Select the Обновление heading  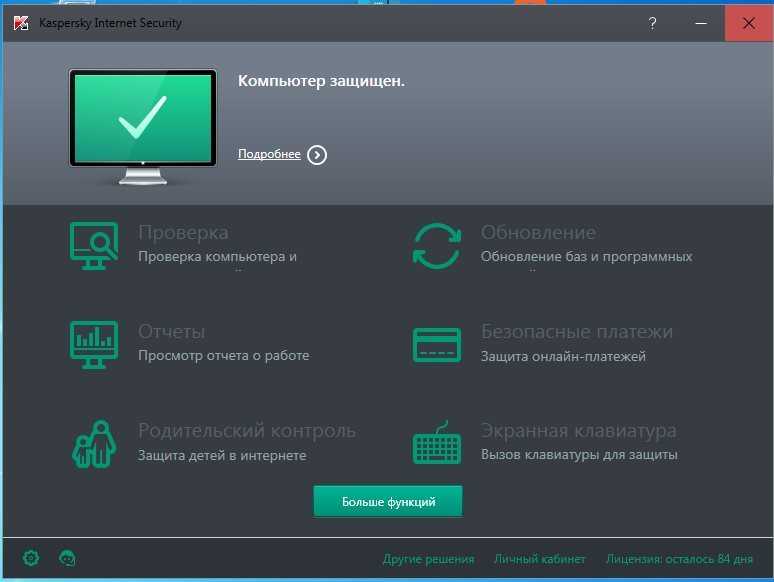pyautogui.click(x=539, y=233)
